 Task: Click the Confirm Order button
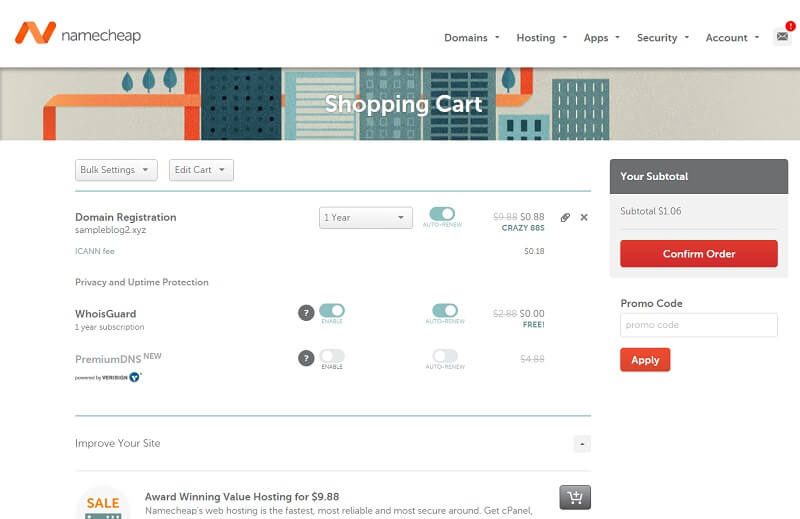[x=698, y=254]
